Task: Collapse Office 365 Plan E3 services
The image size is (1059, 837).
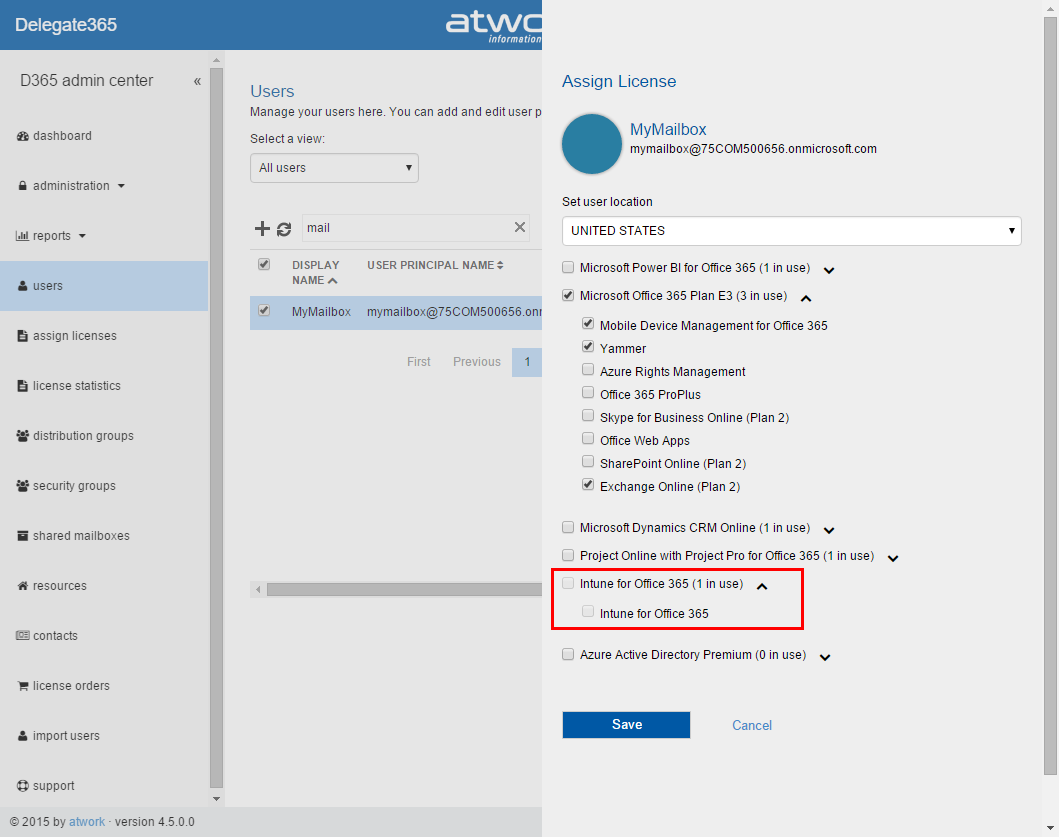Action: (806, 298)
